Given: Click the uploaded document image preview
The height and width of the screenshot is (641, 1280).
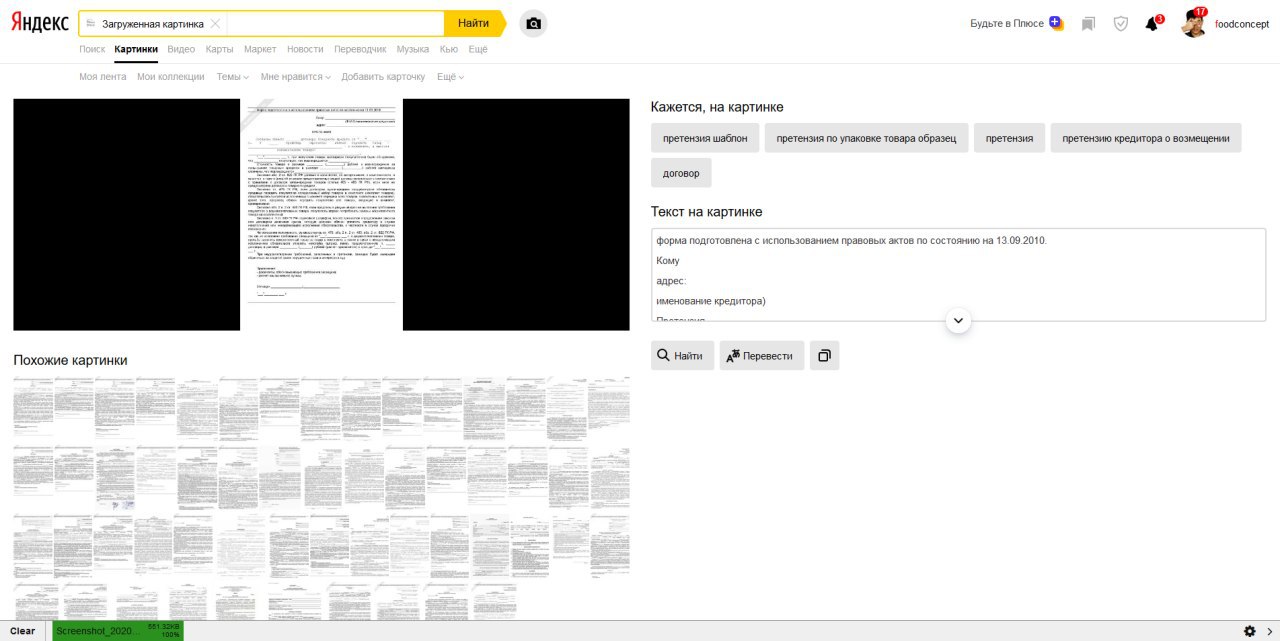Looking at the screenshot, I should [x=321, y=215].
